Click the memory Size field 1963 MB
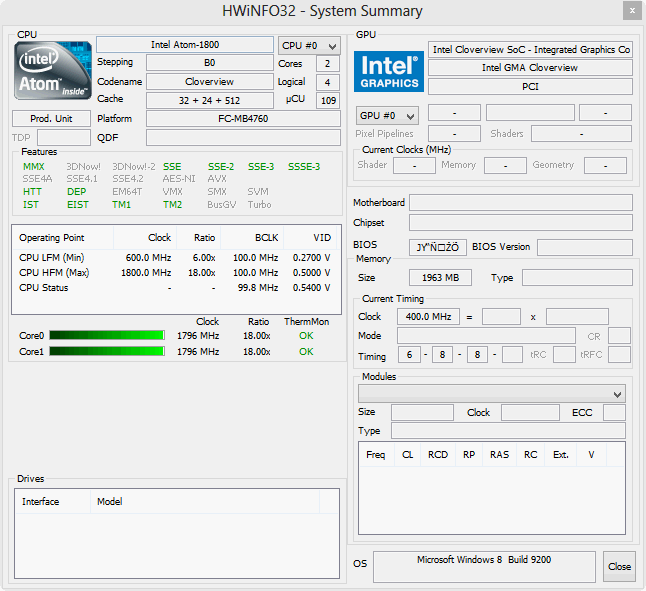Screen dimensions: 646x591 (x=440, y=278)
